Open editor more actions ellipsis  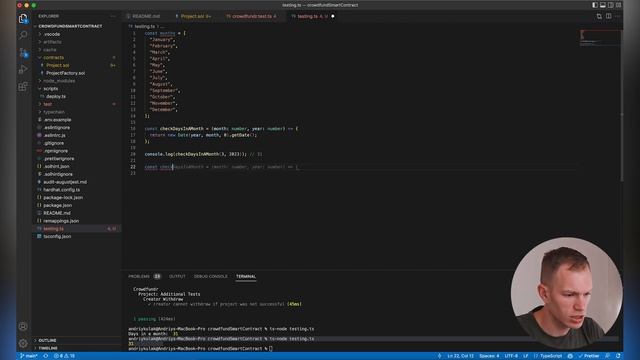point(618,16)
